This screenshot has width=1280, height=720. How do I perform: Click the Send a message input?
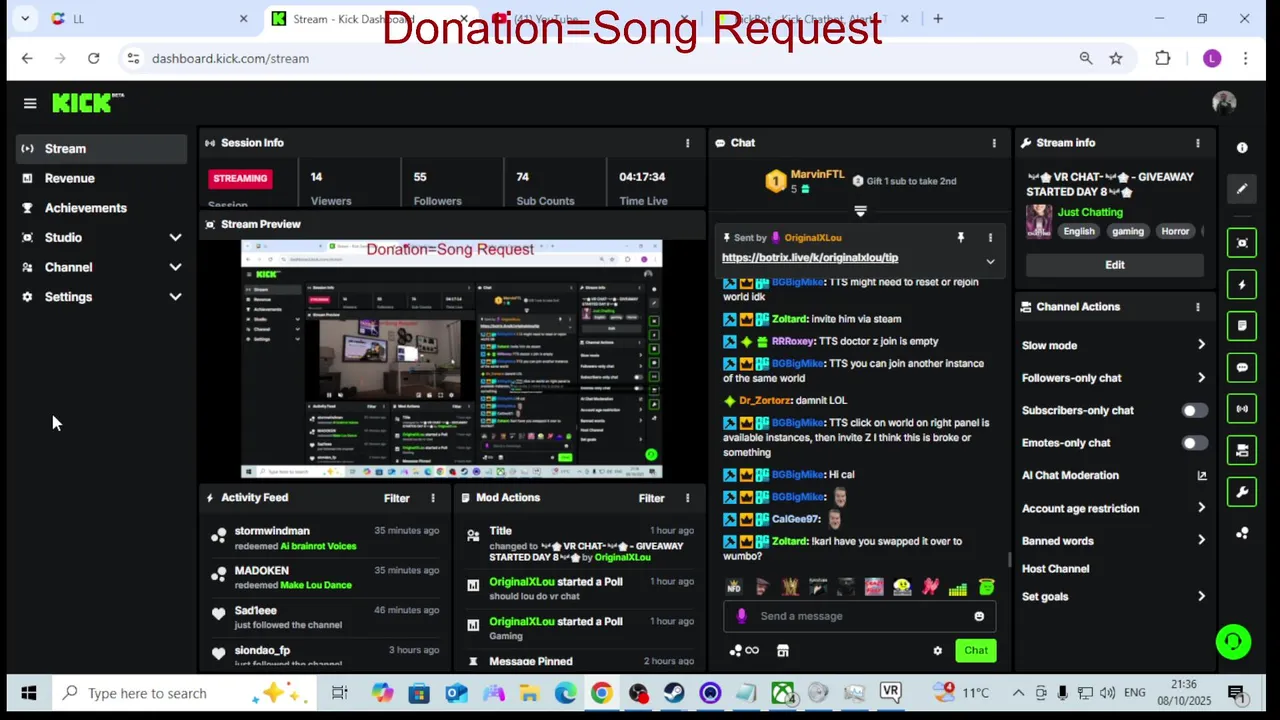point(860,616)
